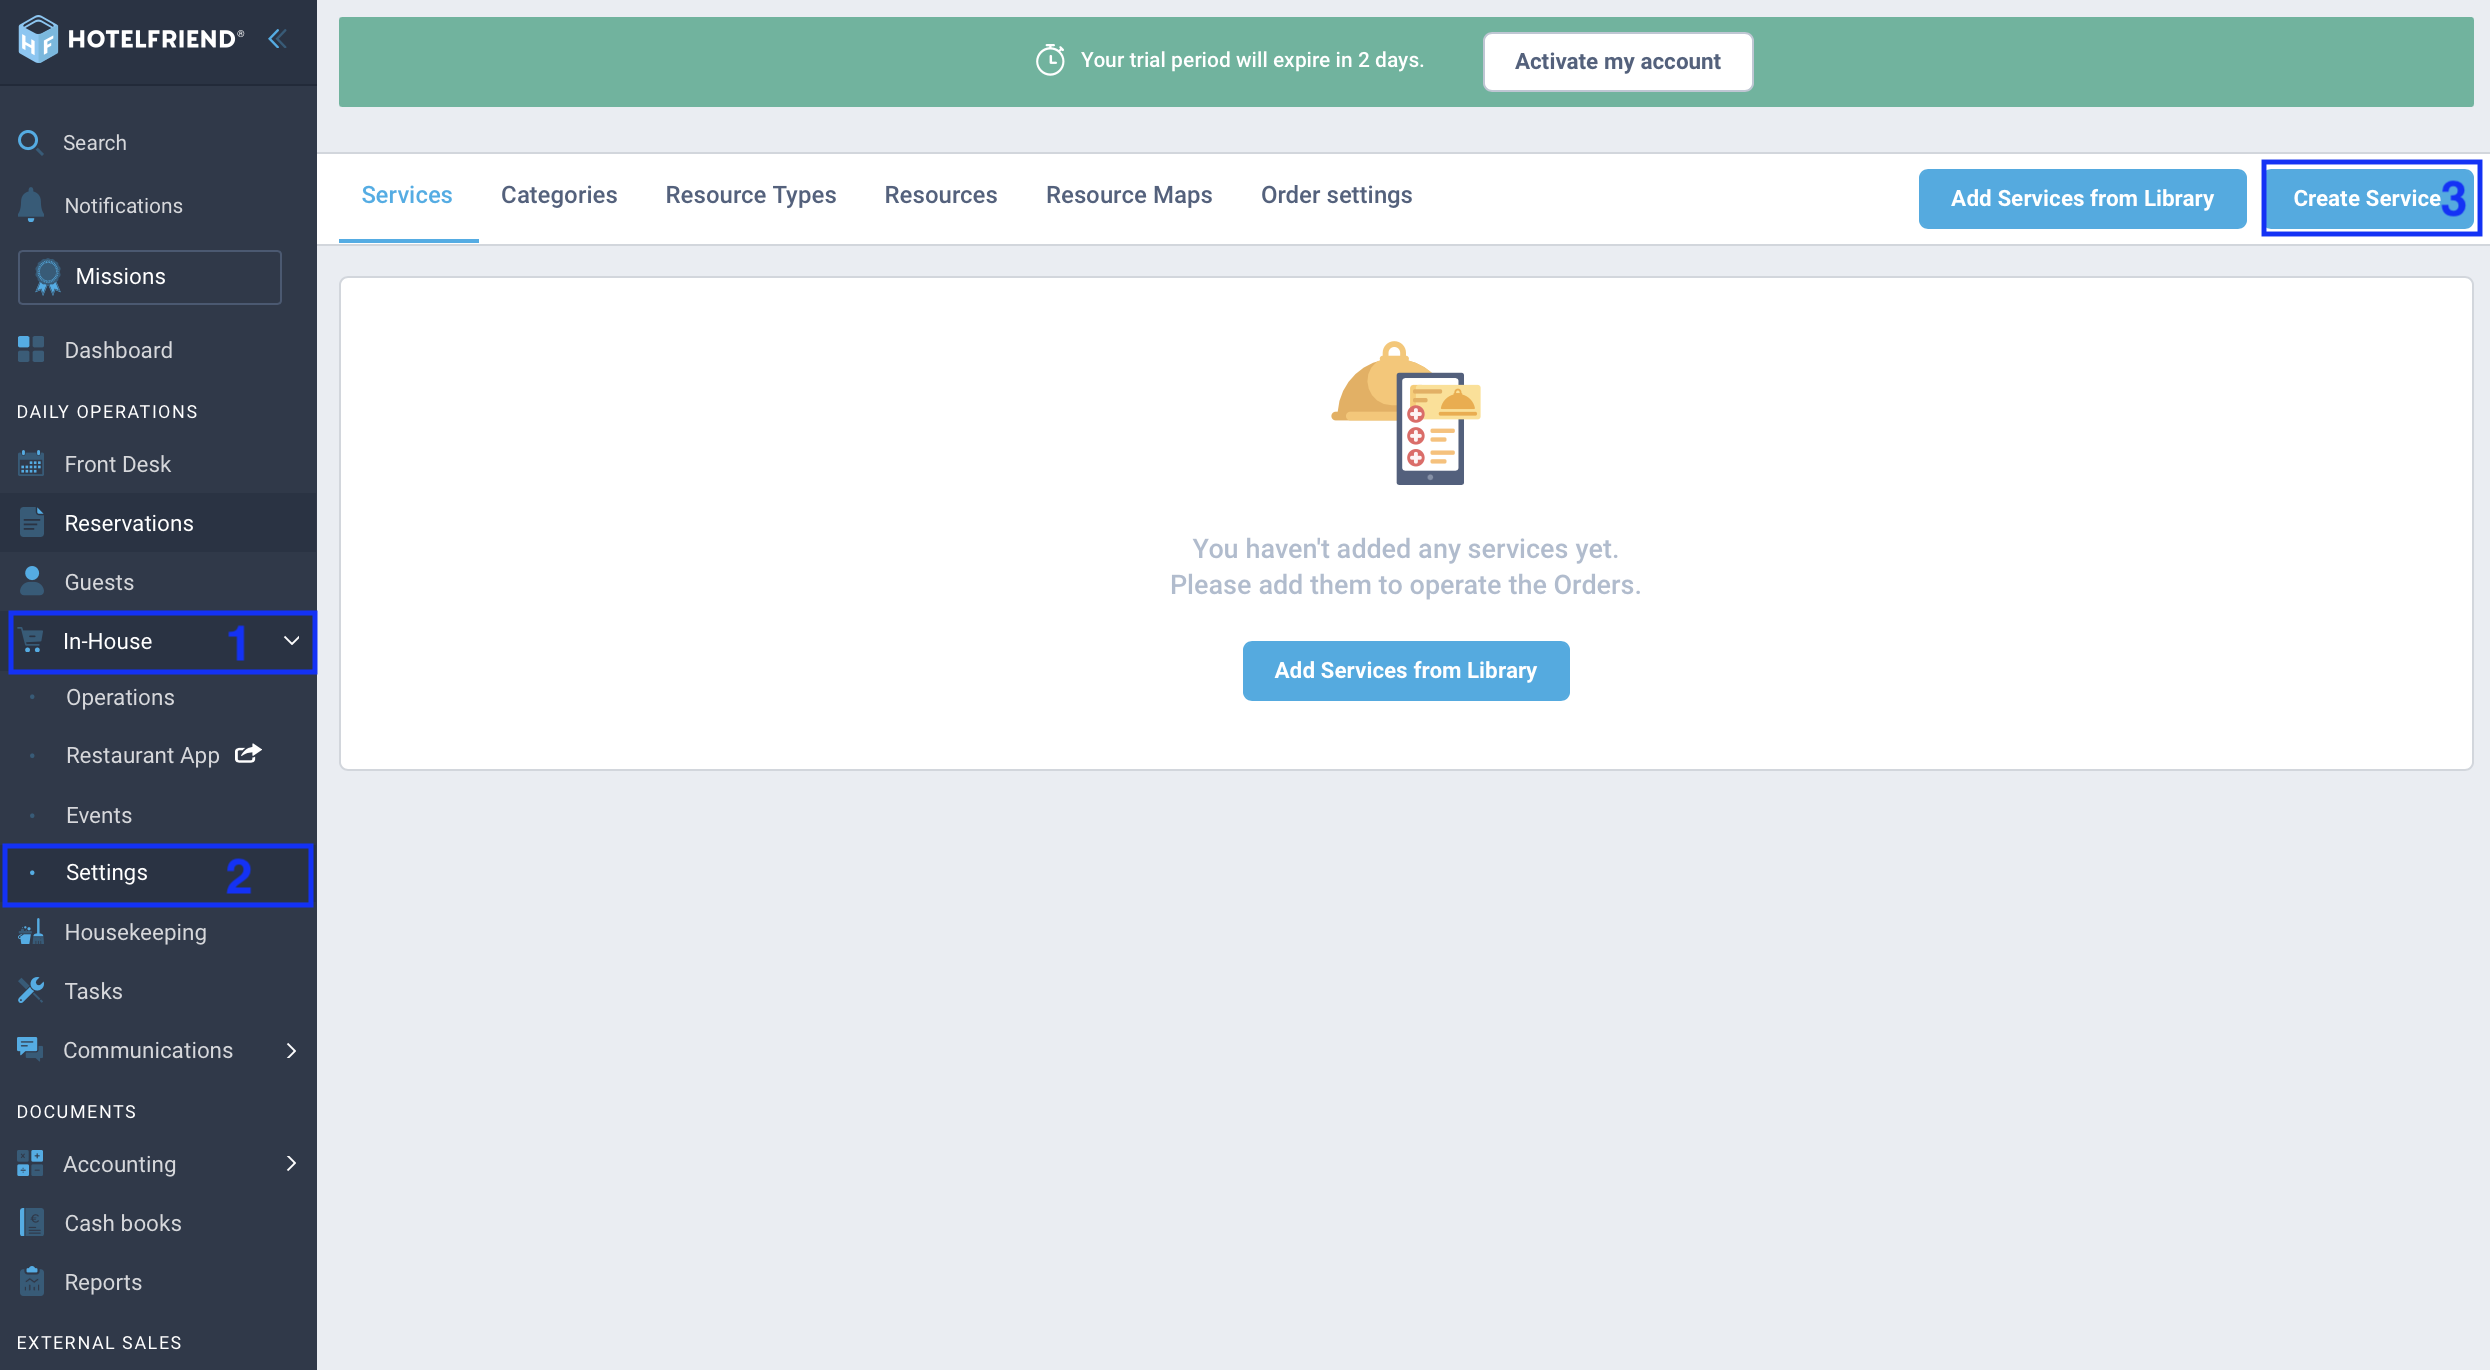Switch to the Services tab
The height and width of the screenshot is (1370, 2490).
click(407, 195)
